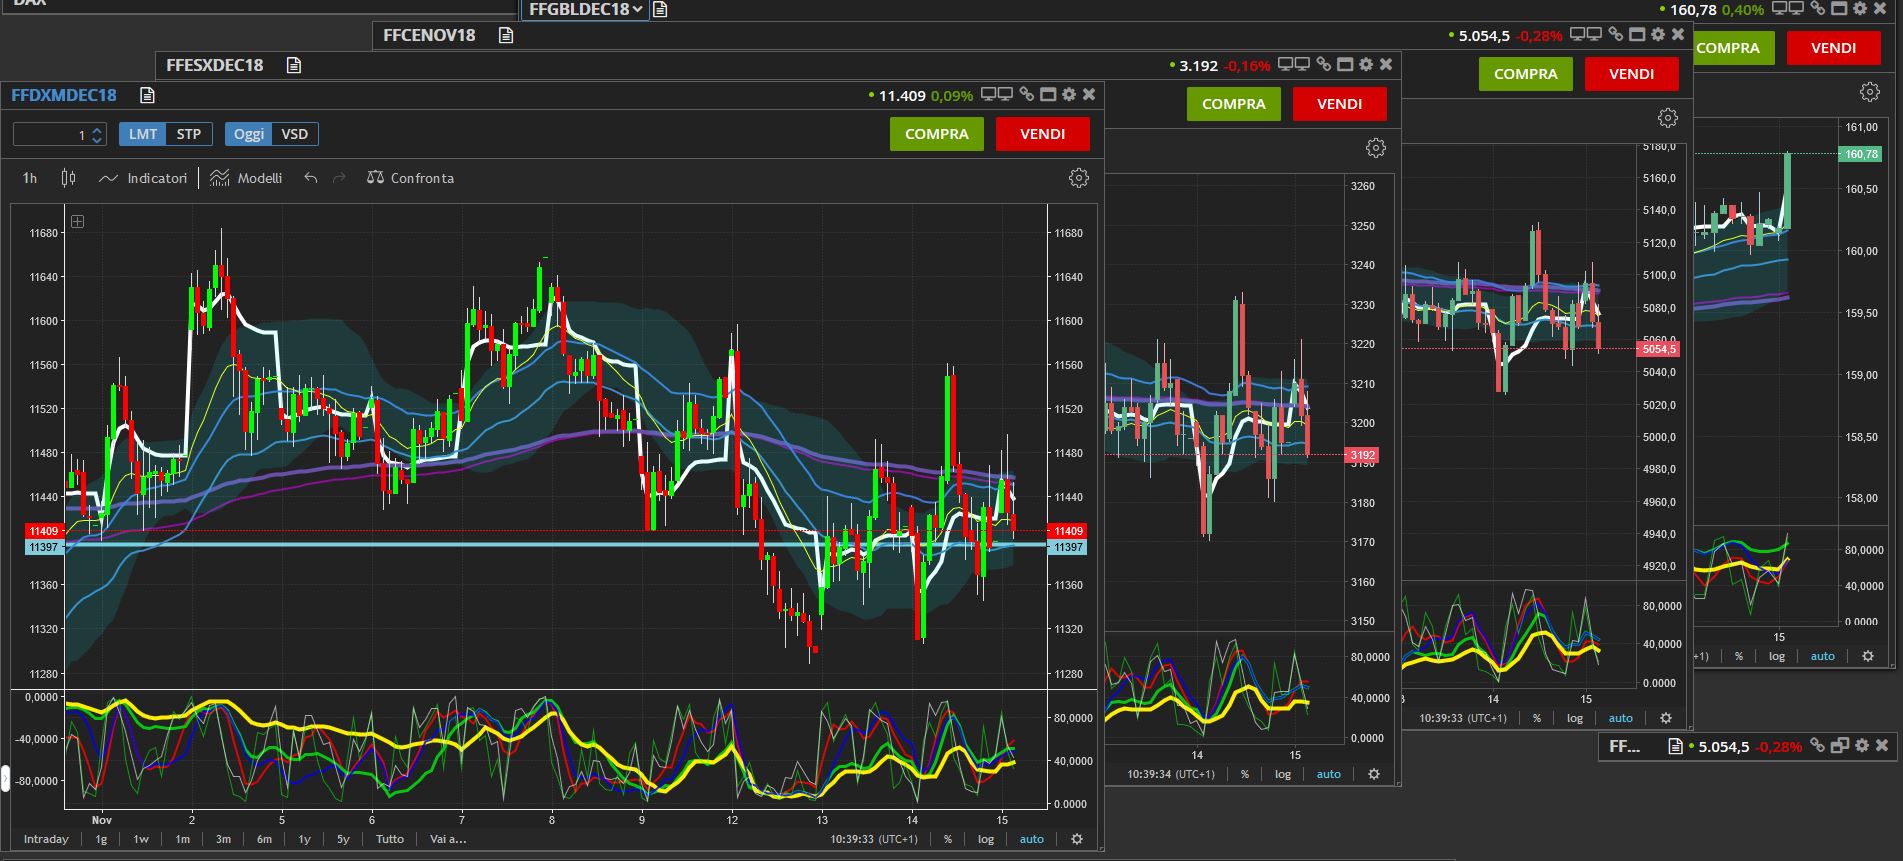
Task: Toggle auto scale on the FFDXMDEC18 chart
Action: click(1032, 839)
